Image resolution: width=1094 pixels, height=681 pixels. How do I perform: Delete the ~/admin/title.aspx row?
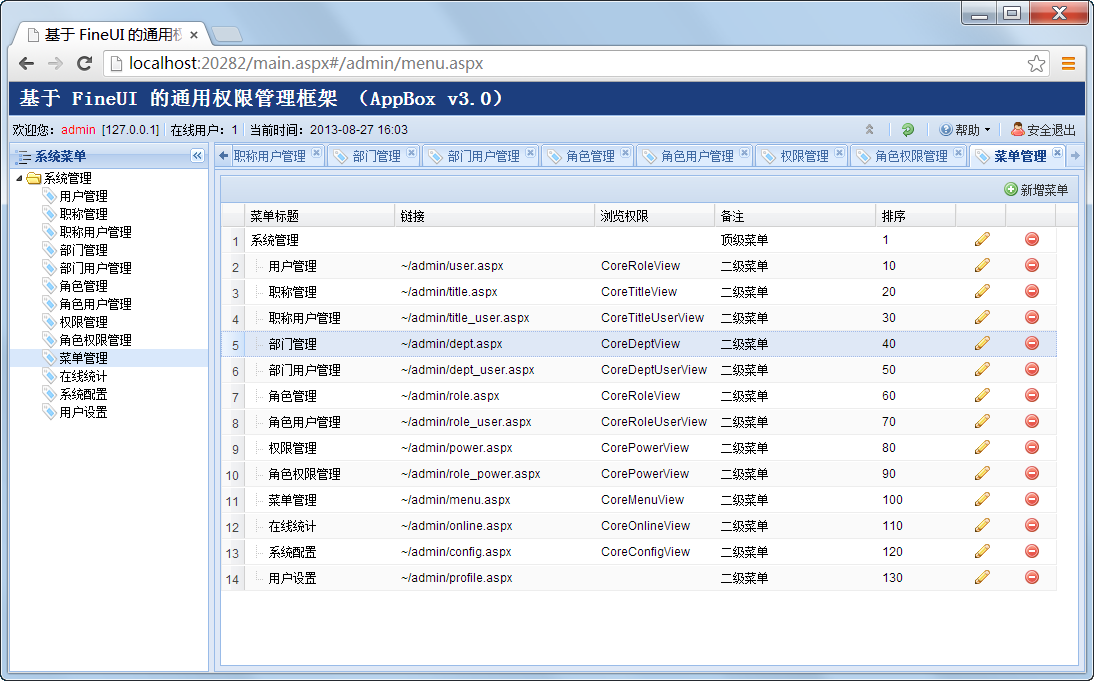pyautogui.click(x=1032, y=291)
